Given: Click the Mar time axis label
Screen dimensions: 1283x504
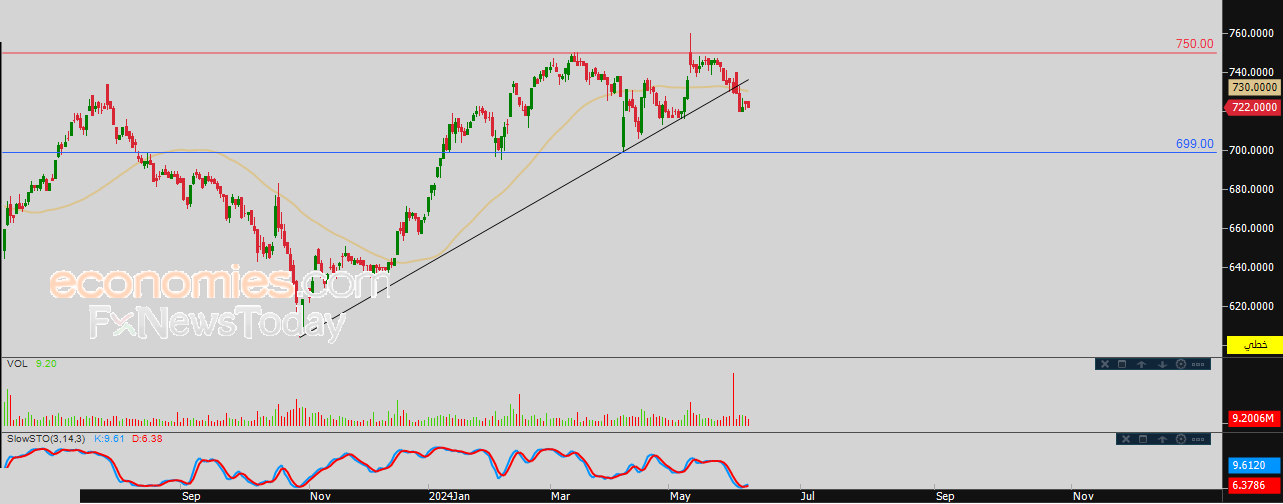Looking at the screenshot, I should click(558, 495).
